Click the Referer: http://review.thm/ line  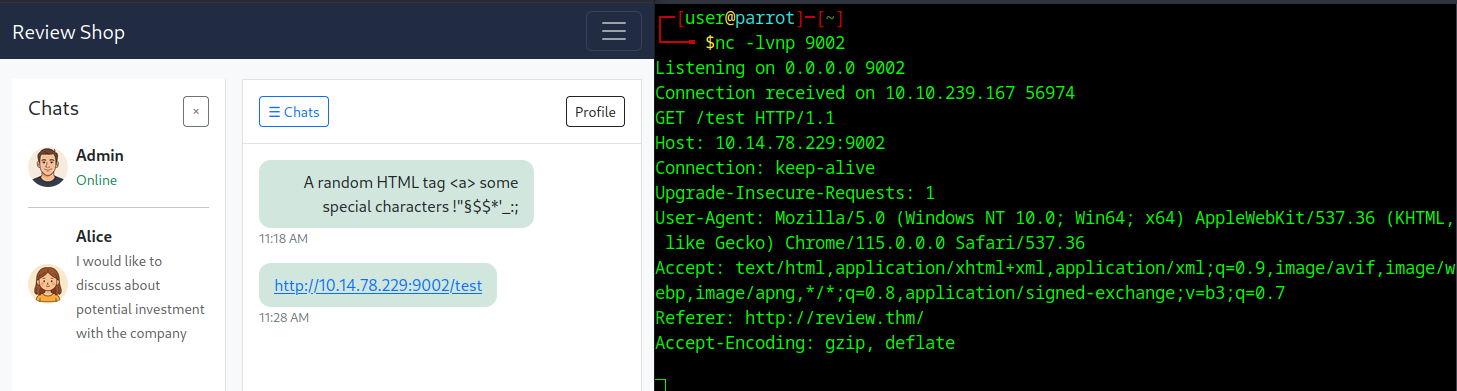tap(790, 318)
